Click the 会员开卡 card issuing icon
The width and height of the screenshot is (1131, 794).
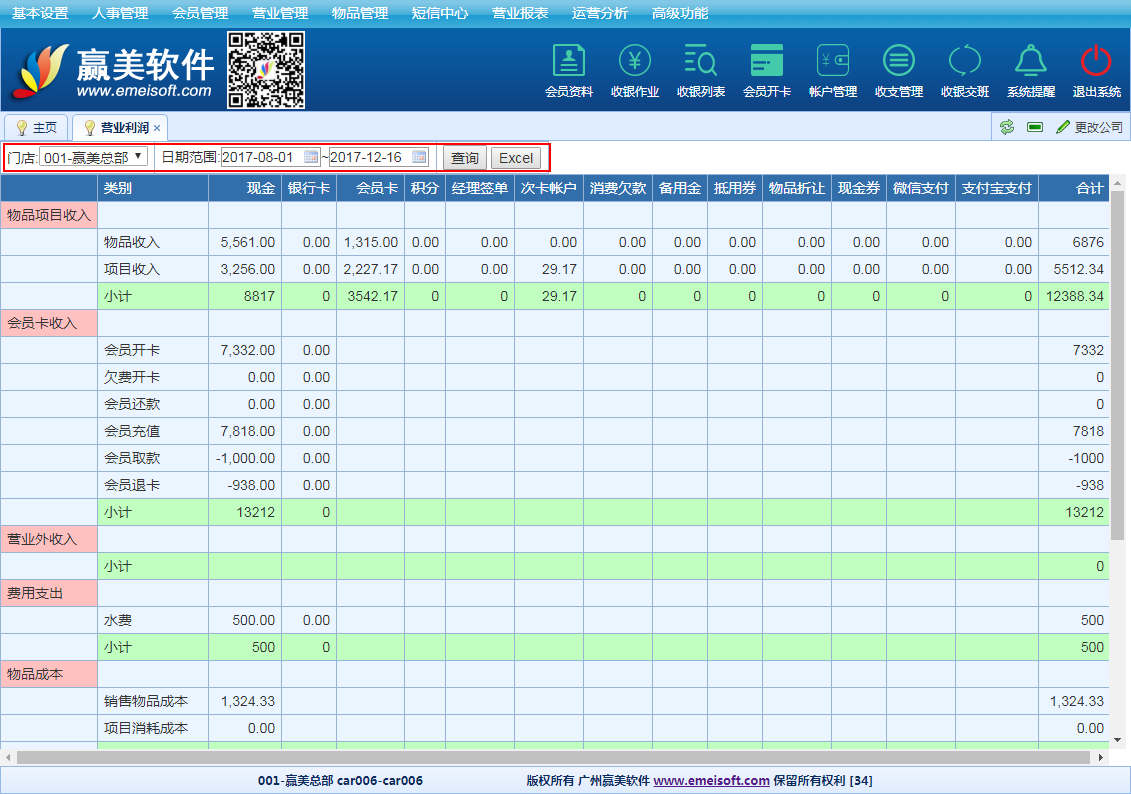point(766,62)
